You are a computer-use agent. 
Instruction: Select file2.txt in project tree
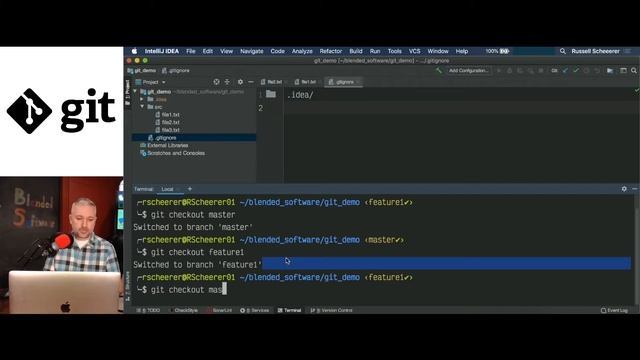[167, 122]
